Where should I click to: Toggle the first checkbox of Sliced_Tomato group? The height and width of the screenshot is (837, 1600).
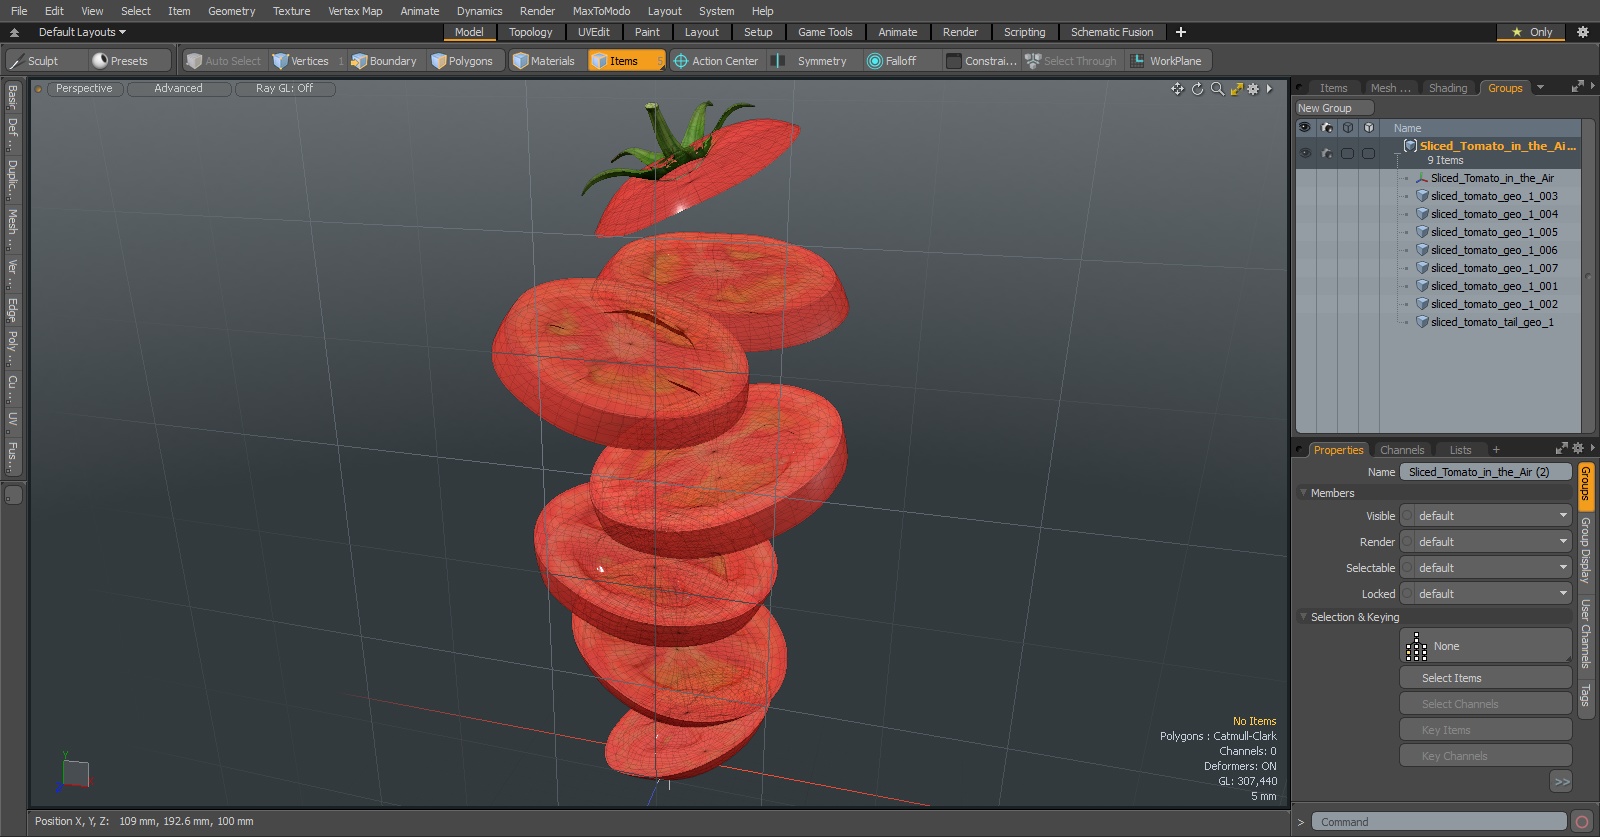tap(1347, 153)
